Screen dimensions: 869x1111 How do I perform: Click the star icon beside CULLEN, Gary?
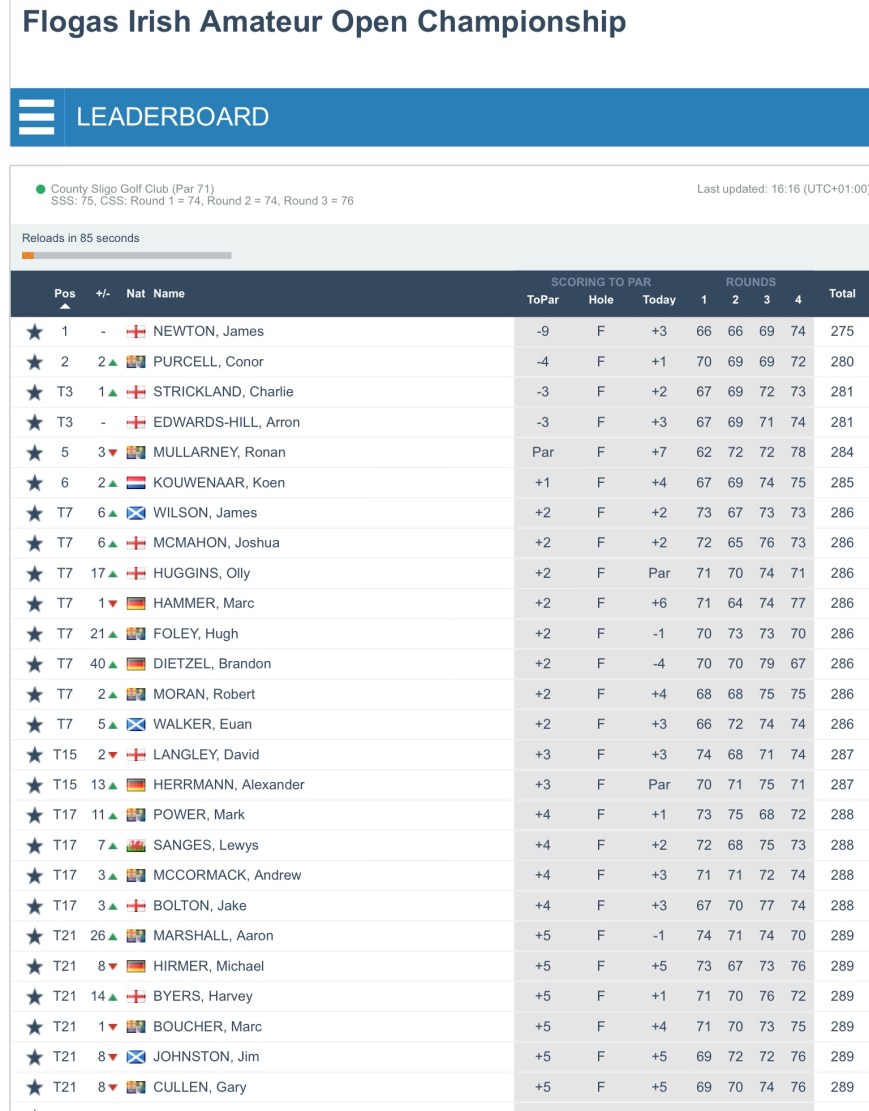tap(35, 1087)
